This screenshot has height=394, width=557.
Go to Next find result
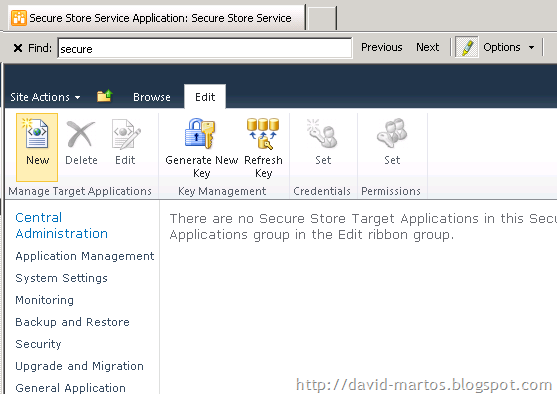tap(427, 47)
